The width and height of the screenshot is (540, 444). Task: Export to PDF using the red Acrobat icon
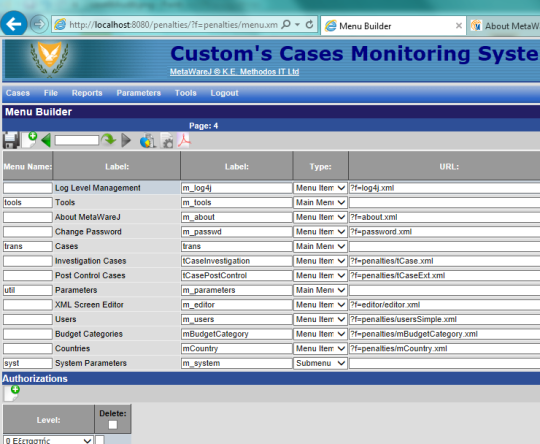tap(184, 140)
